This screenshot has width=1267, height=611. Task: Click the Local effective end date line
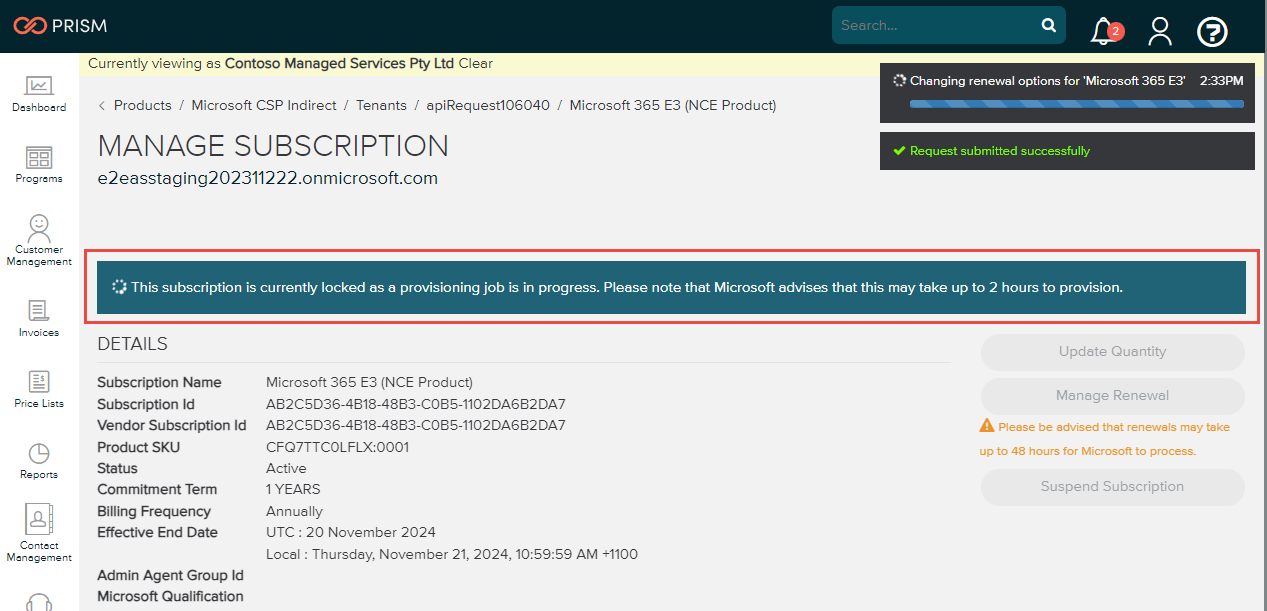(452, 554)
